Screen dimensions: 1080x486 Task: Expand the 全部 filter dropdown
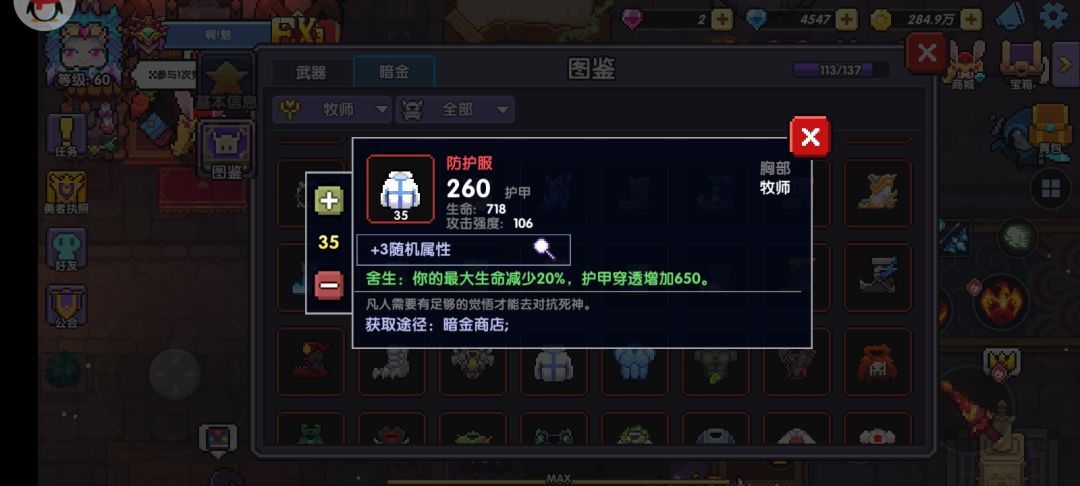(455, 109)
